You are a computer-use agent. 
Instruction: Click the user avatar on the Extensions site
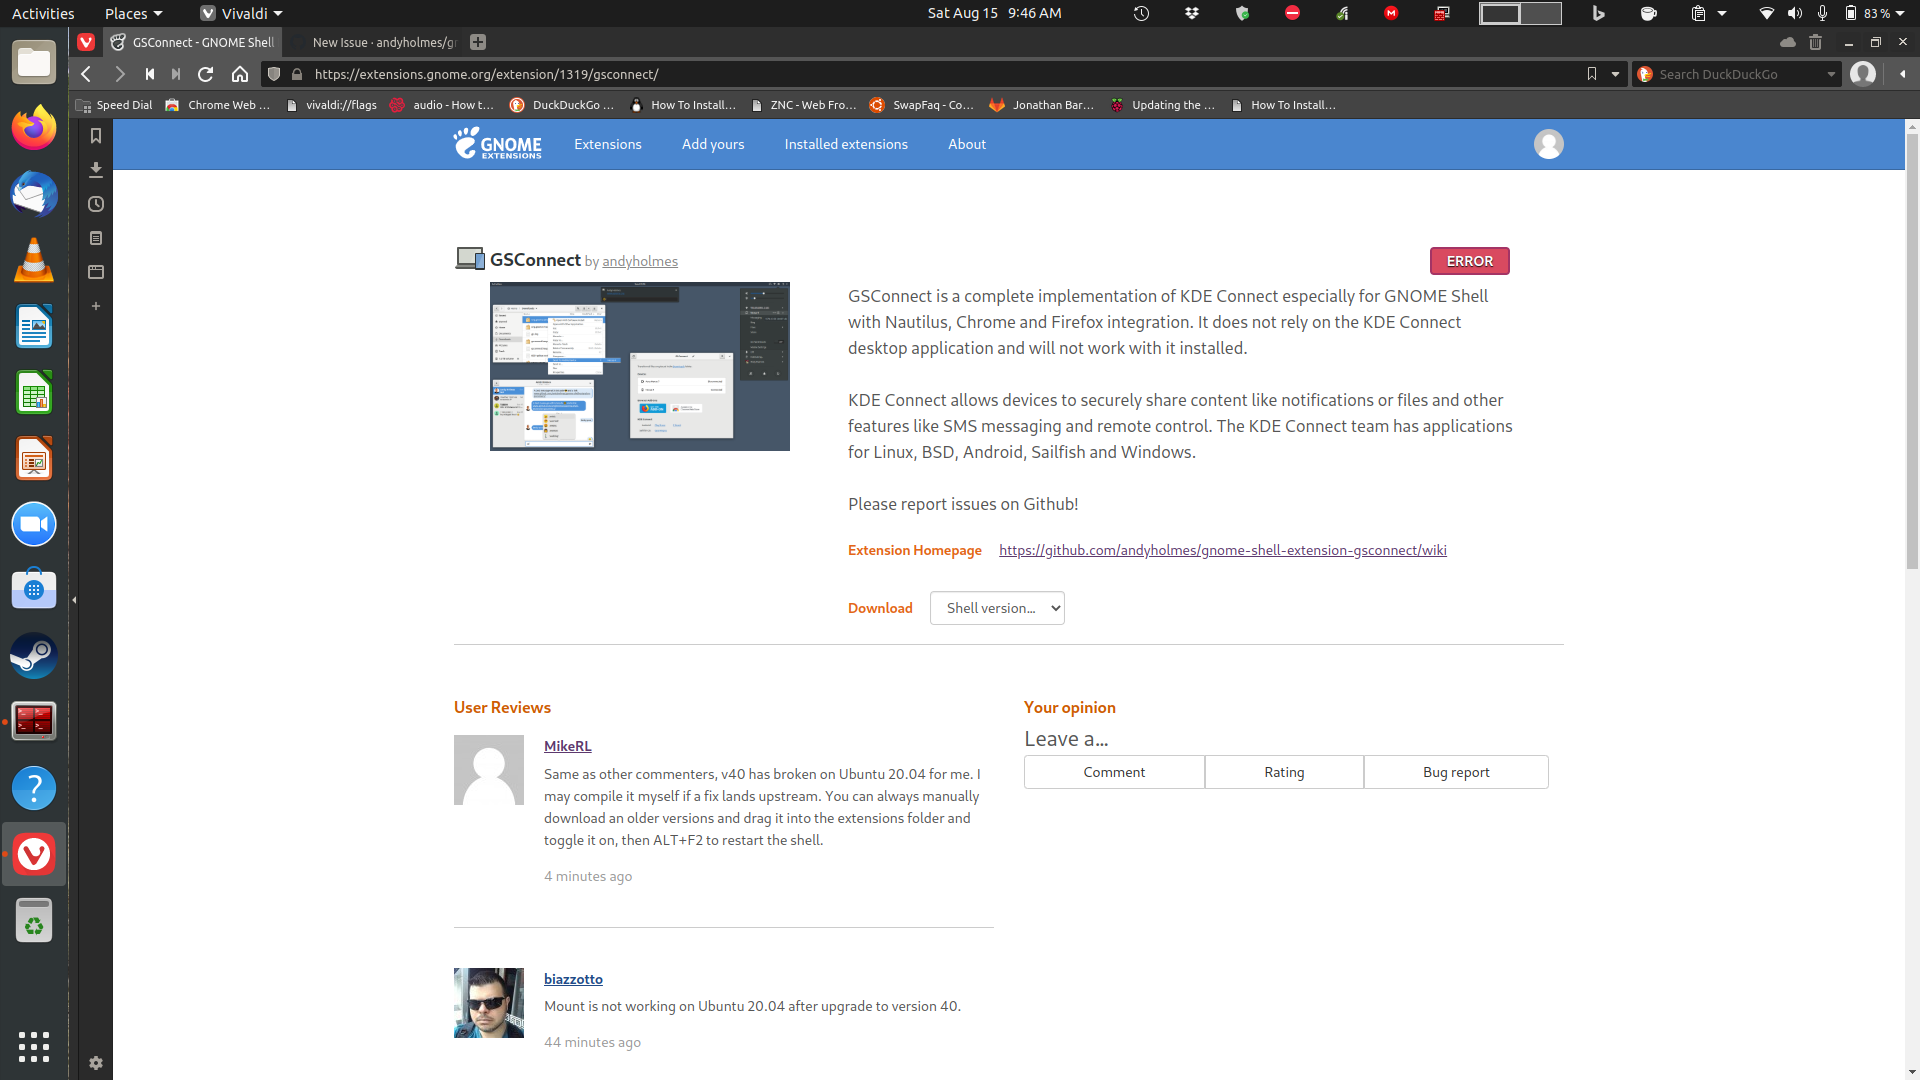click(1548, 144)
